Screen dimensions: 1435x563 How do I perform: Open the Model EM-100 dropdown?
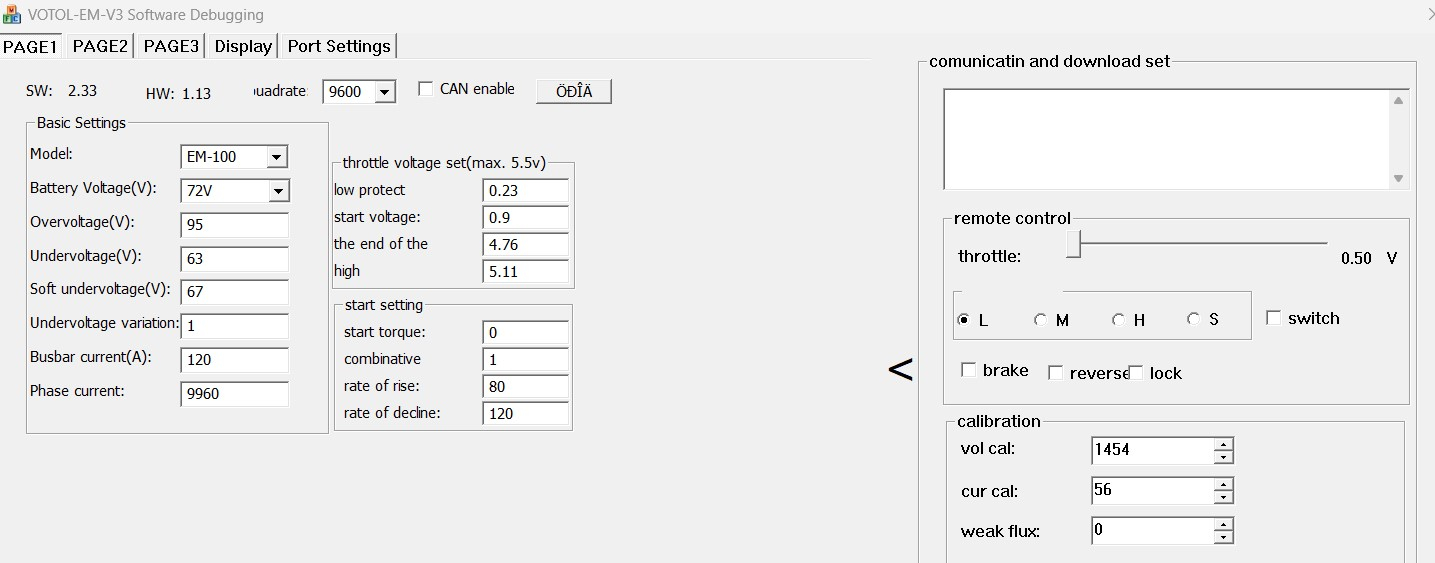277,157
